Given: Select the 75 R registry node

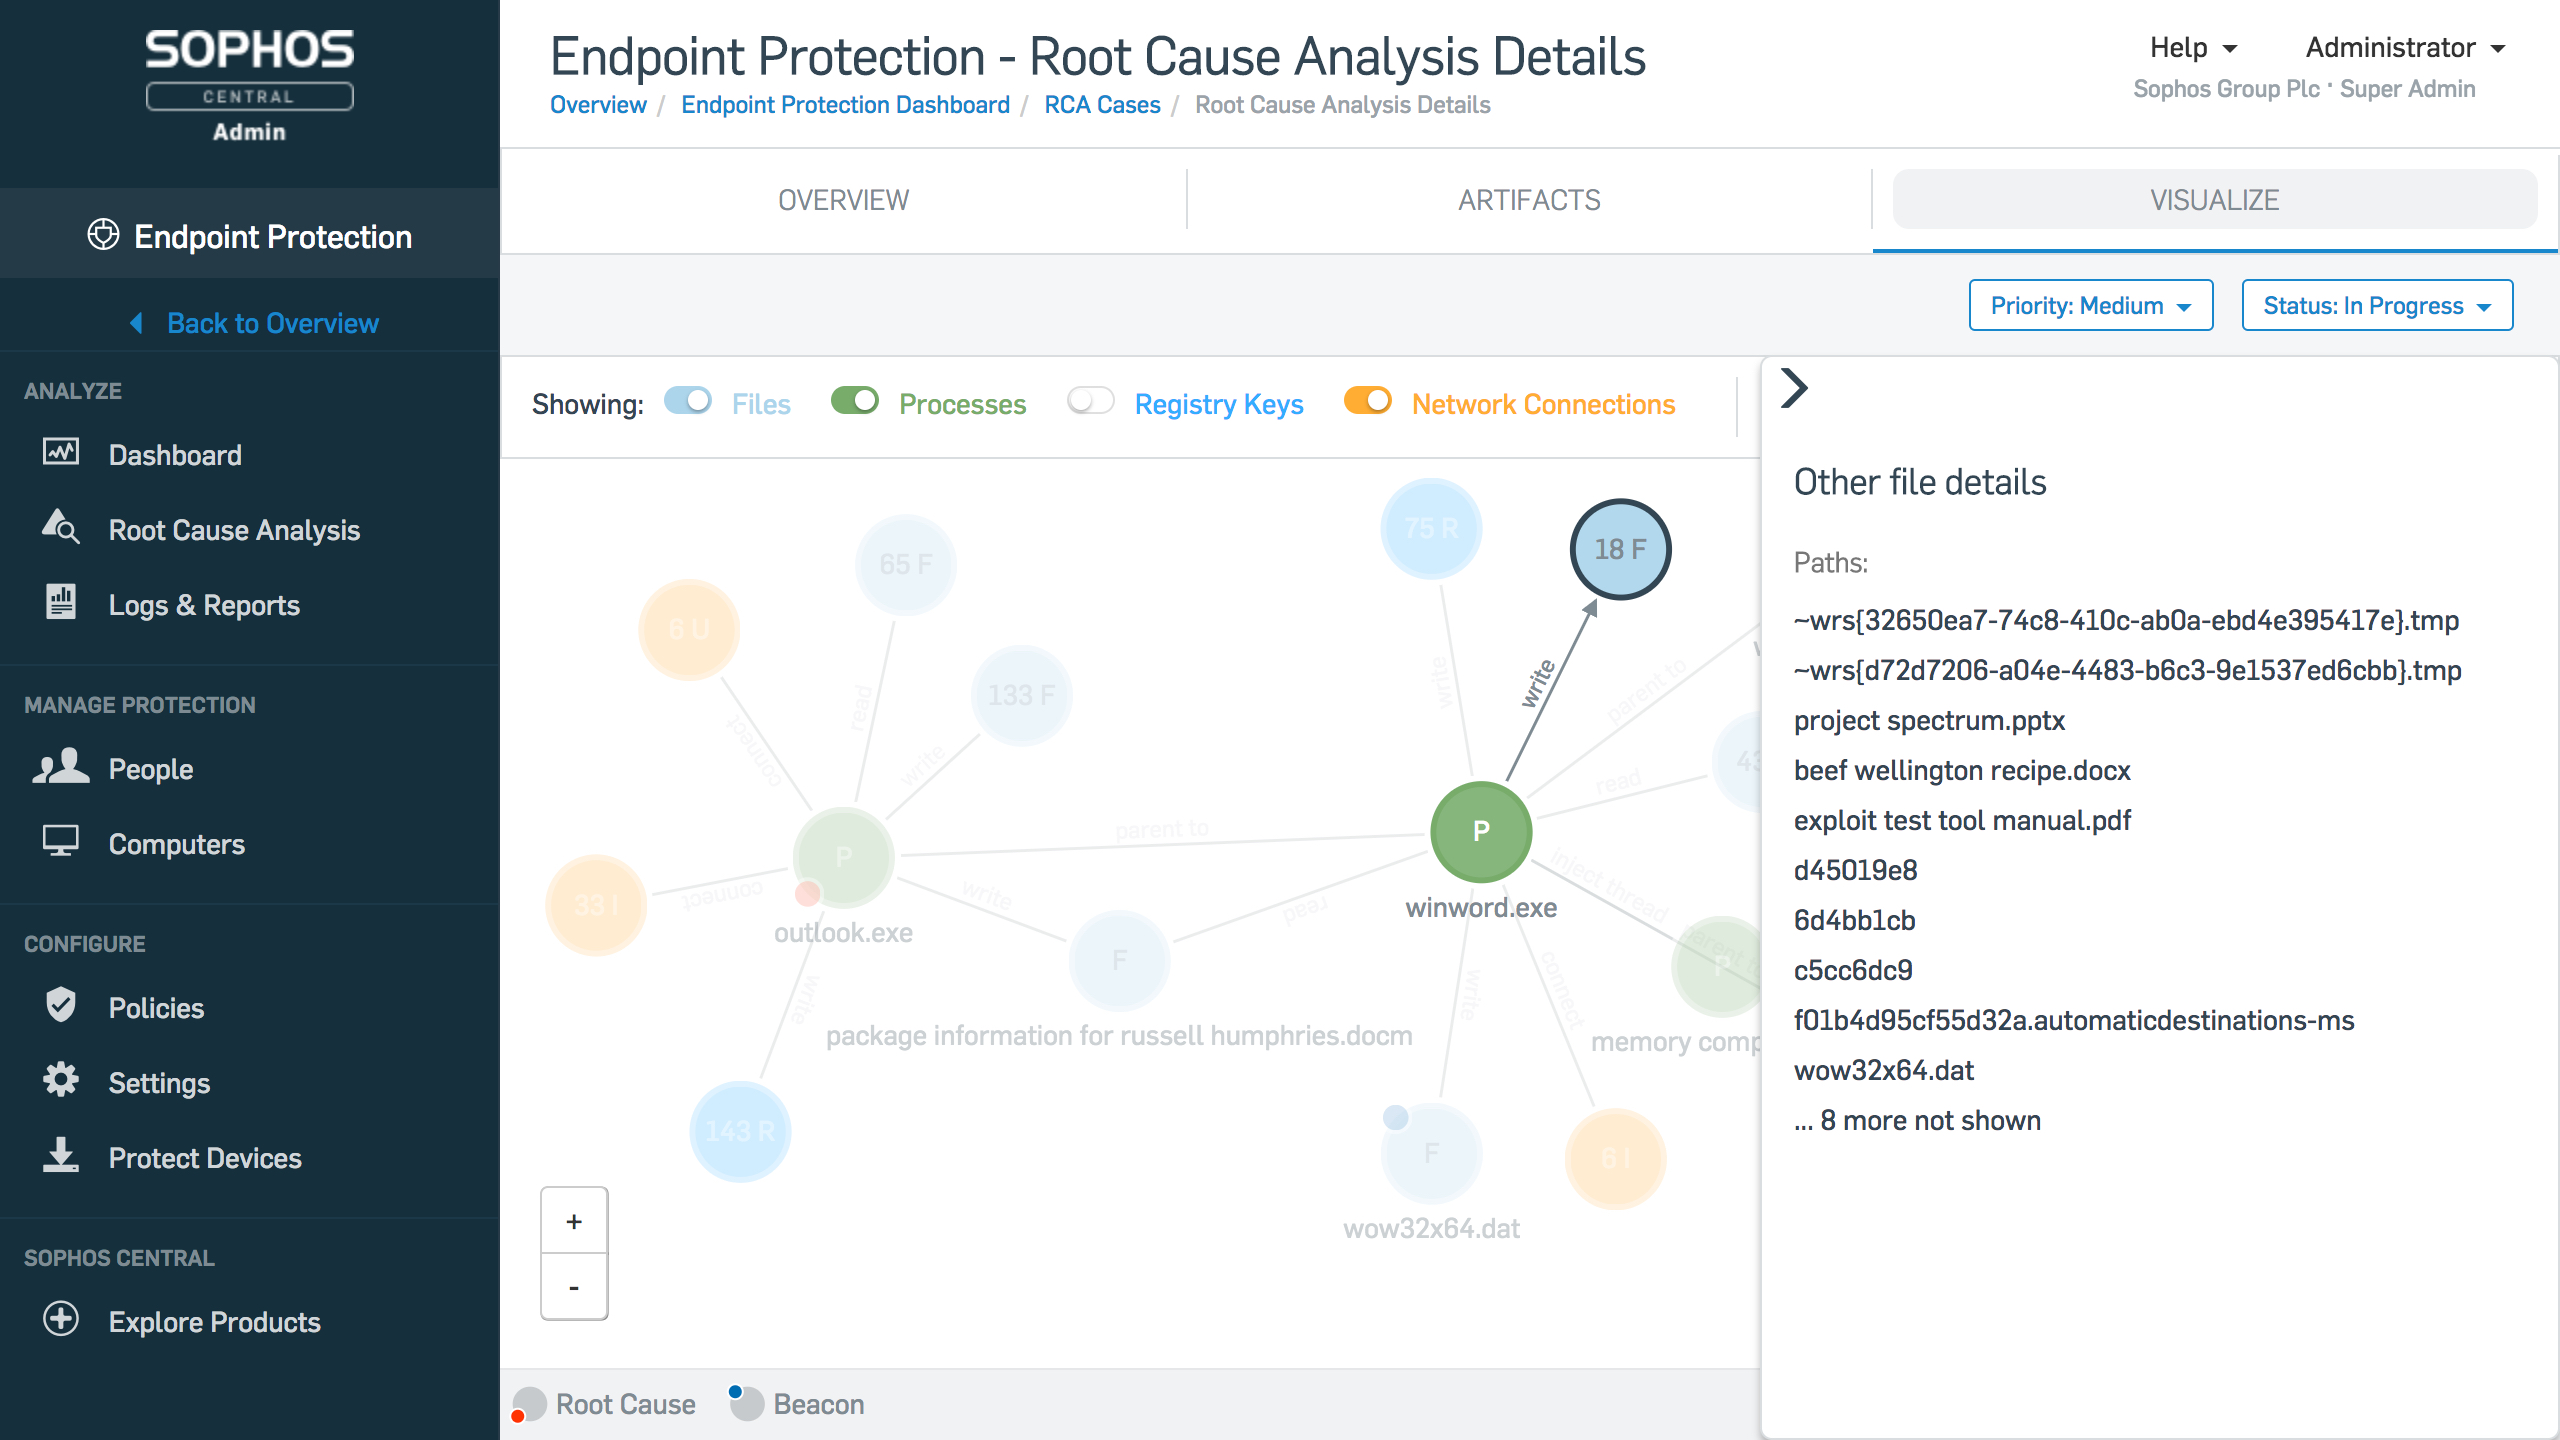Looking at the screenshot, I should (1431, 528).
